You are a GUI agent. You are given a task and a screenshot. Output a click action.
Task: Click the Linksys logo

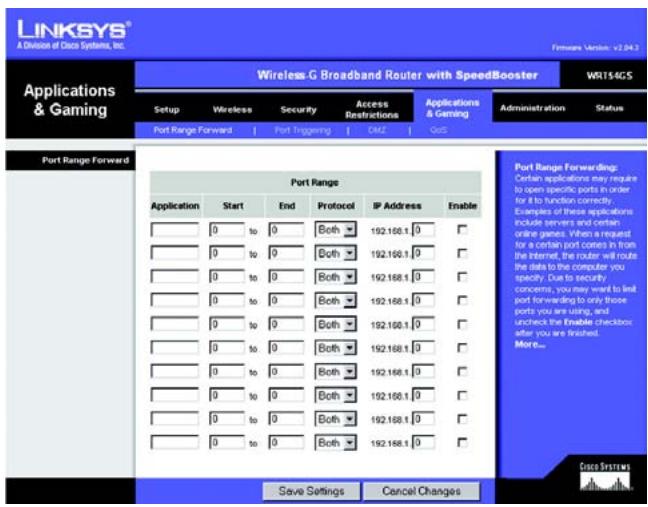(73, 35)
